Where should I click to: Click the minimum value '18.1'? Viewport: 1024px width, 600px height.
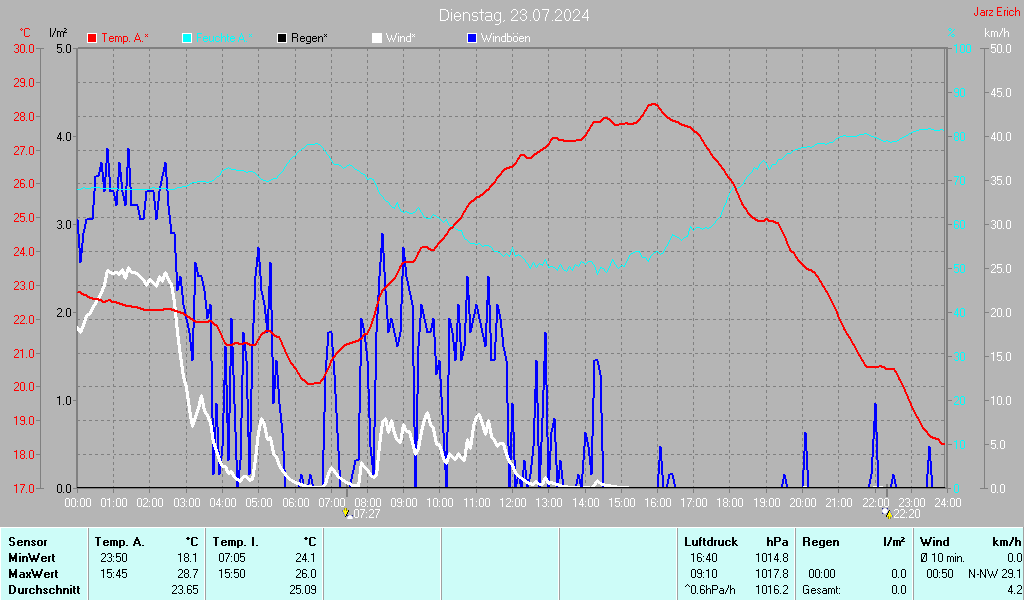pyautogui.click(x=188, y=558)
